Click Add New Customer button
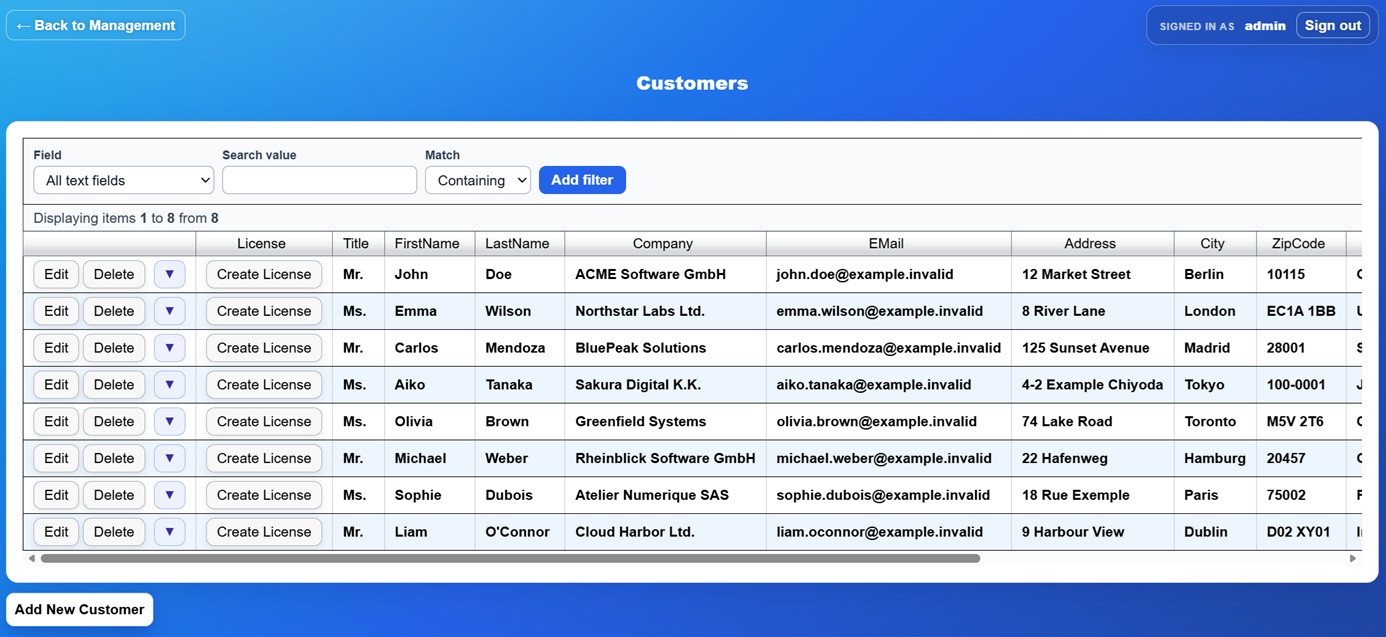1386x637 pixels. click(x=80, y=609)
